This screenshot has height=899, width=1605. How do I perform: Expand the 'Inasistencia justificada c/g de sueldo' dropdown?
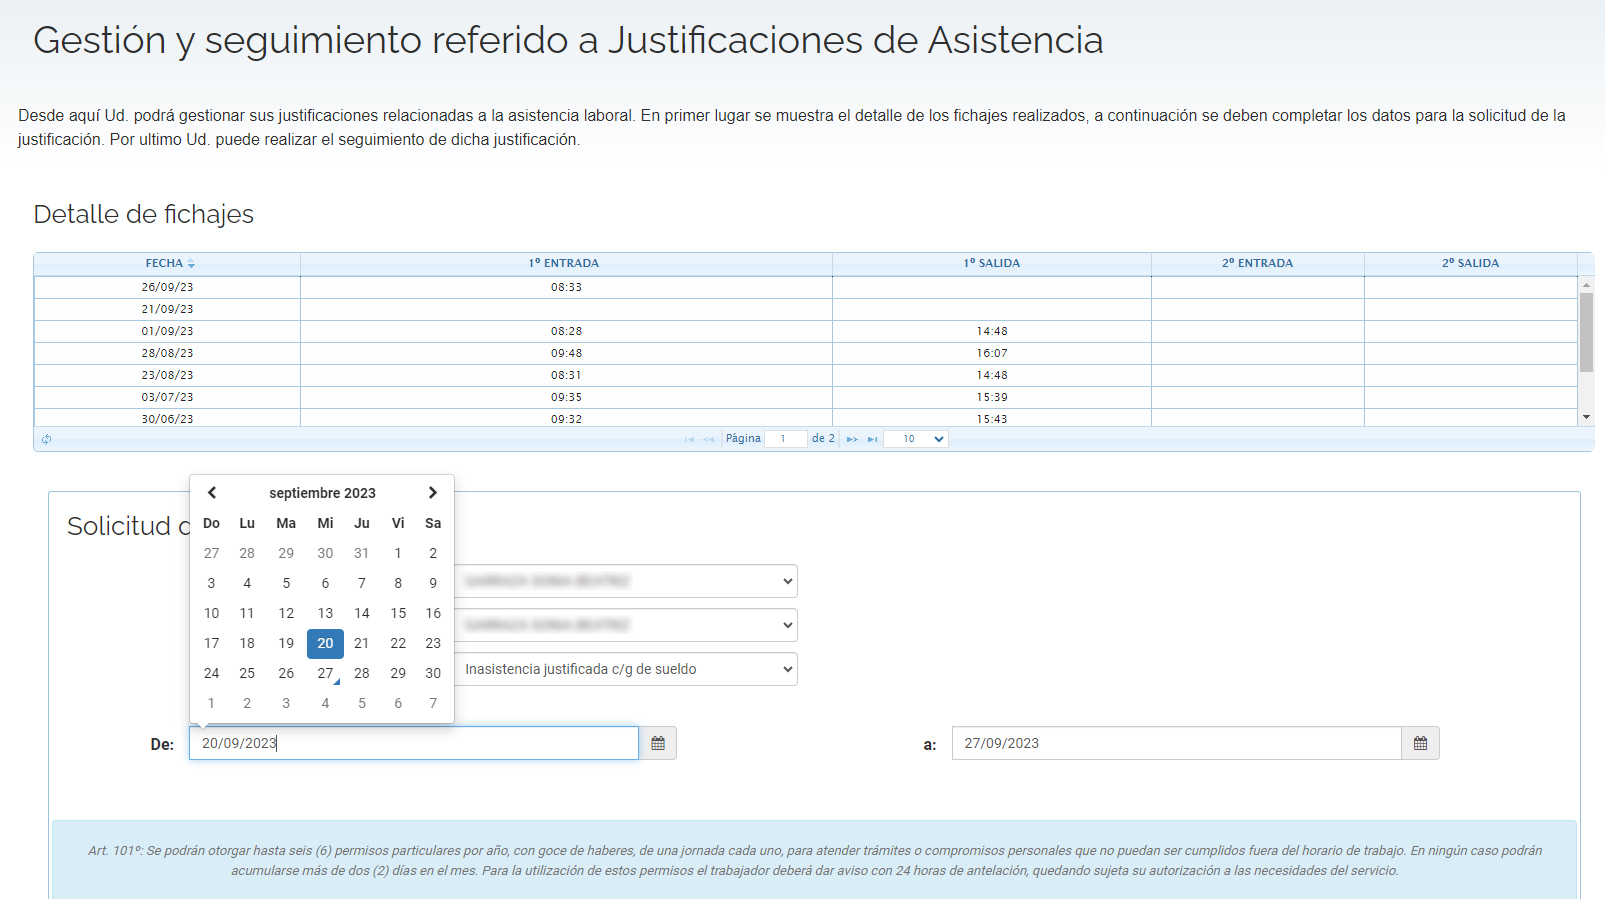click(x=626, y=669)
